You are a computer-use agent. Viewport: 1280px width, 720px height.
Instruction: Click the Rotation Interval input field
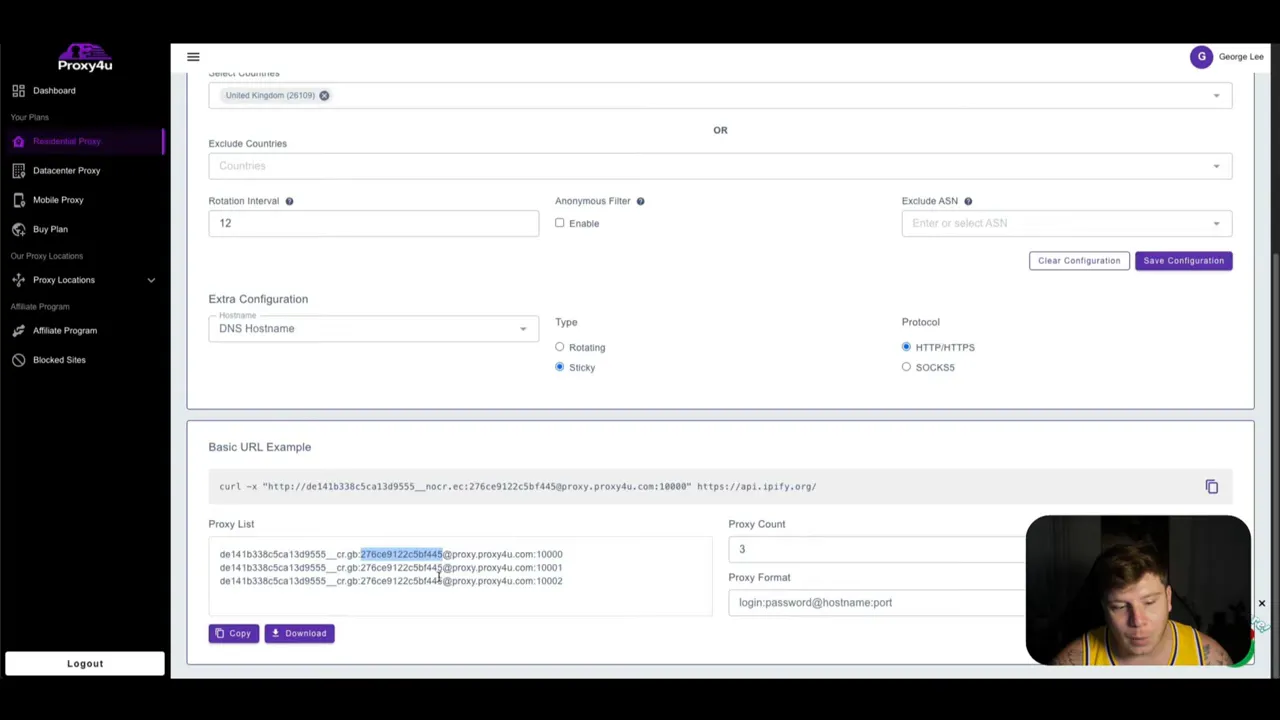[x=373, y=222]
